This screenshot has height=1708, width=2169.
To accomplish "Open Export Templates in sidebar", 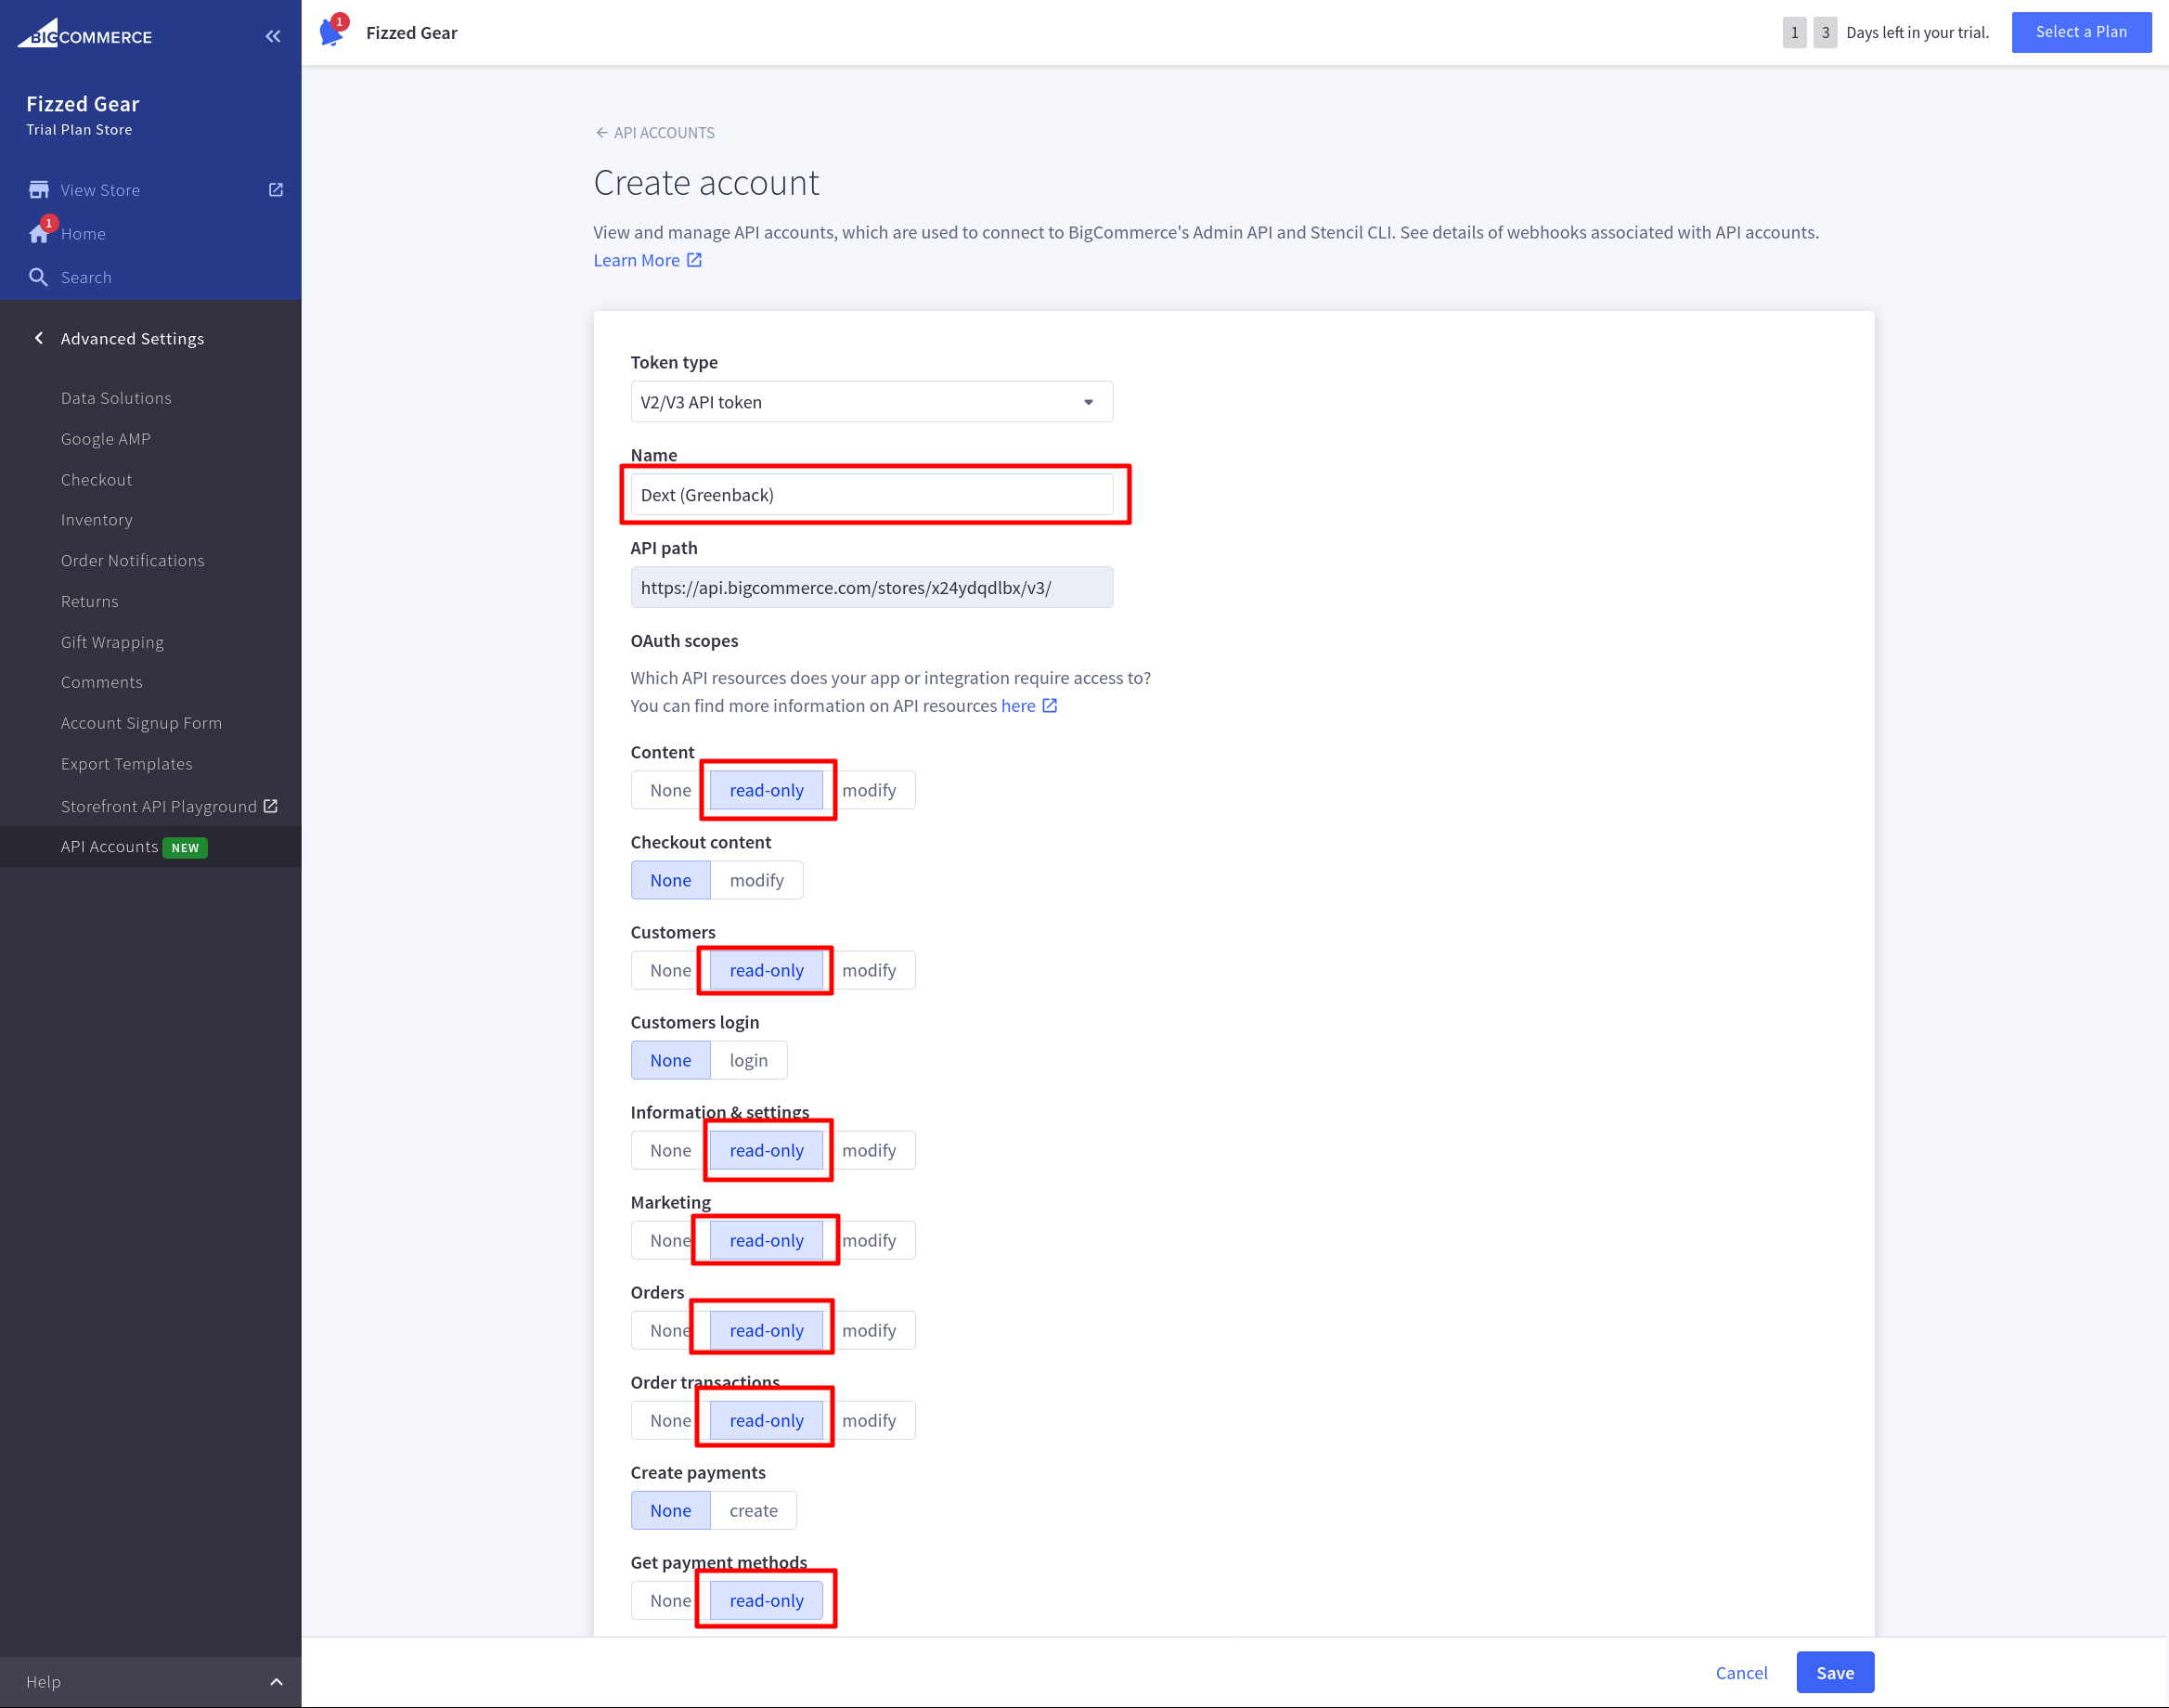I will [126, 764].
